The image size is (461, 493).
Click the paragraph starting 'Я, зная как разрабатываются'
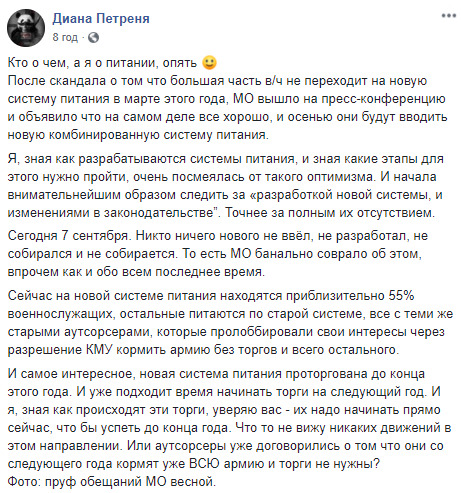pyautogui.click(x=226, y=186)
